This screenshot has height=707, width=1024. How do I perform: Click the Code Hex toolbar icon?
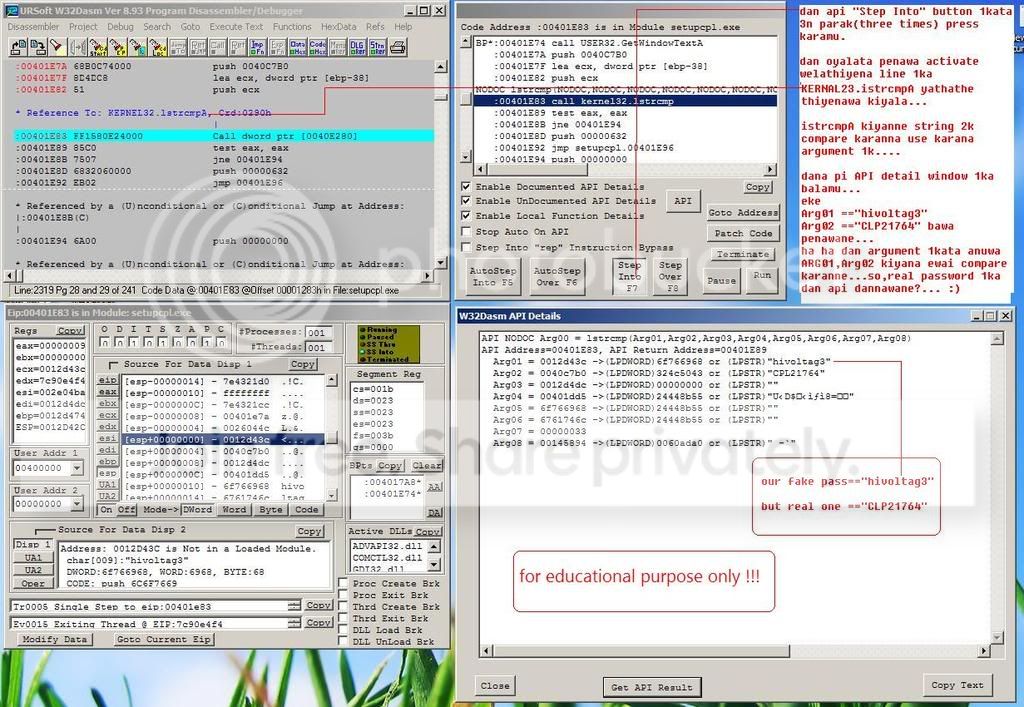point(317,47)
